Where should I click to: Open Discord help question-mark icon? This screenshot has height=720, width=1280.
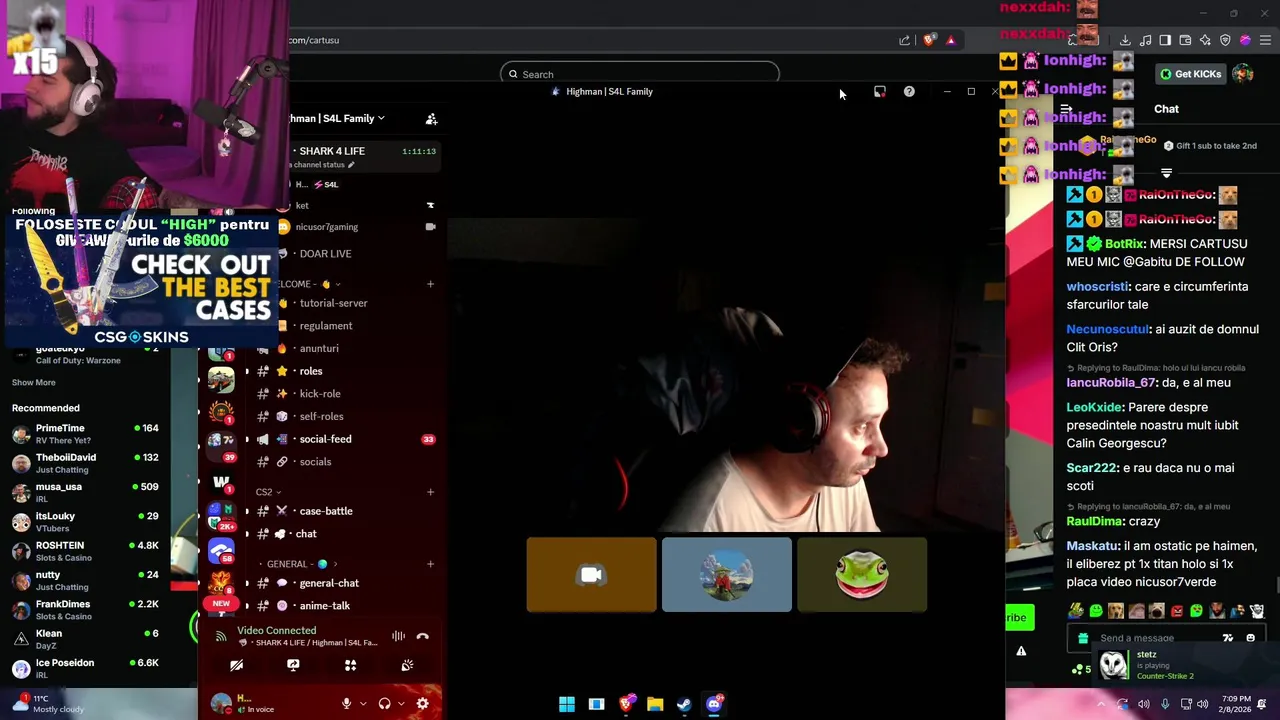click(909, 92)
